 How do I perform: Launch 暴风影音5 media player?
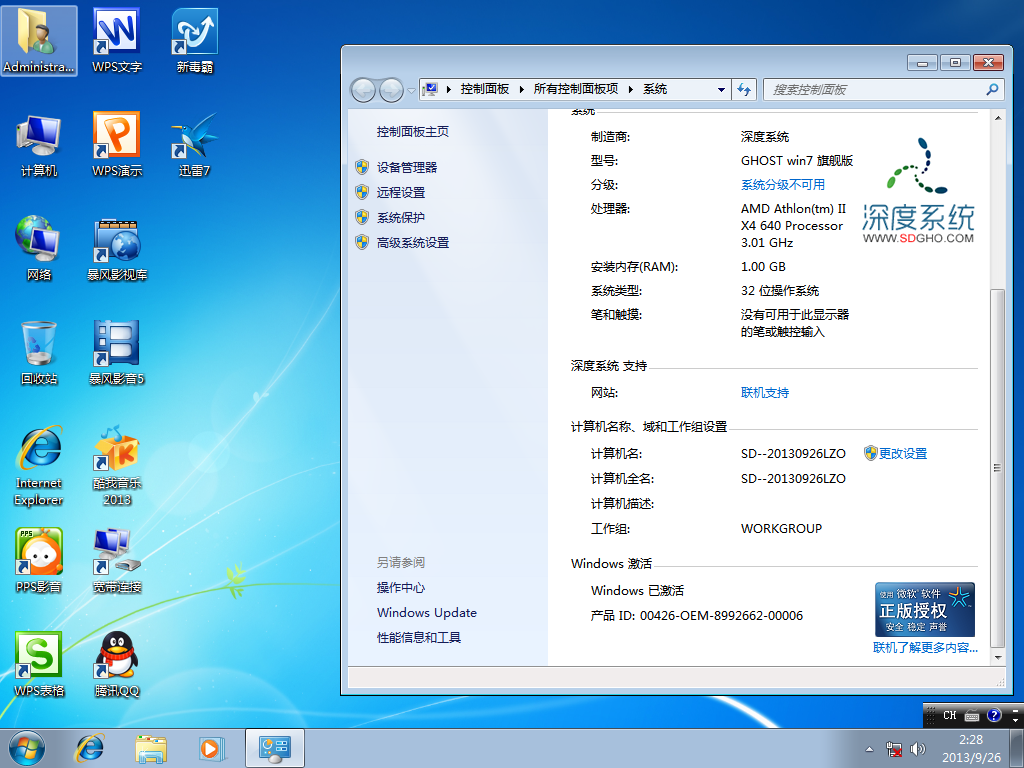[x=116, y=353]
